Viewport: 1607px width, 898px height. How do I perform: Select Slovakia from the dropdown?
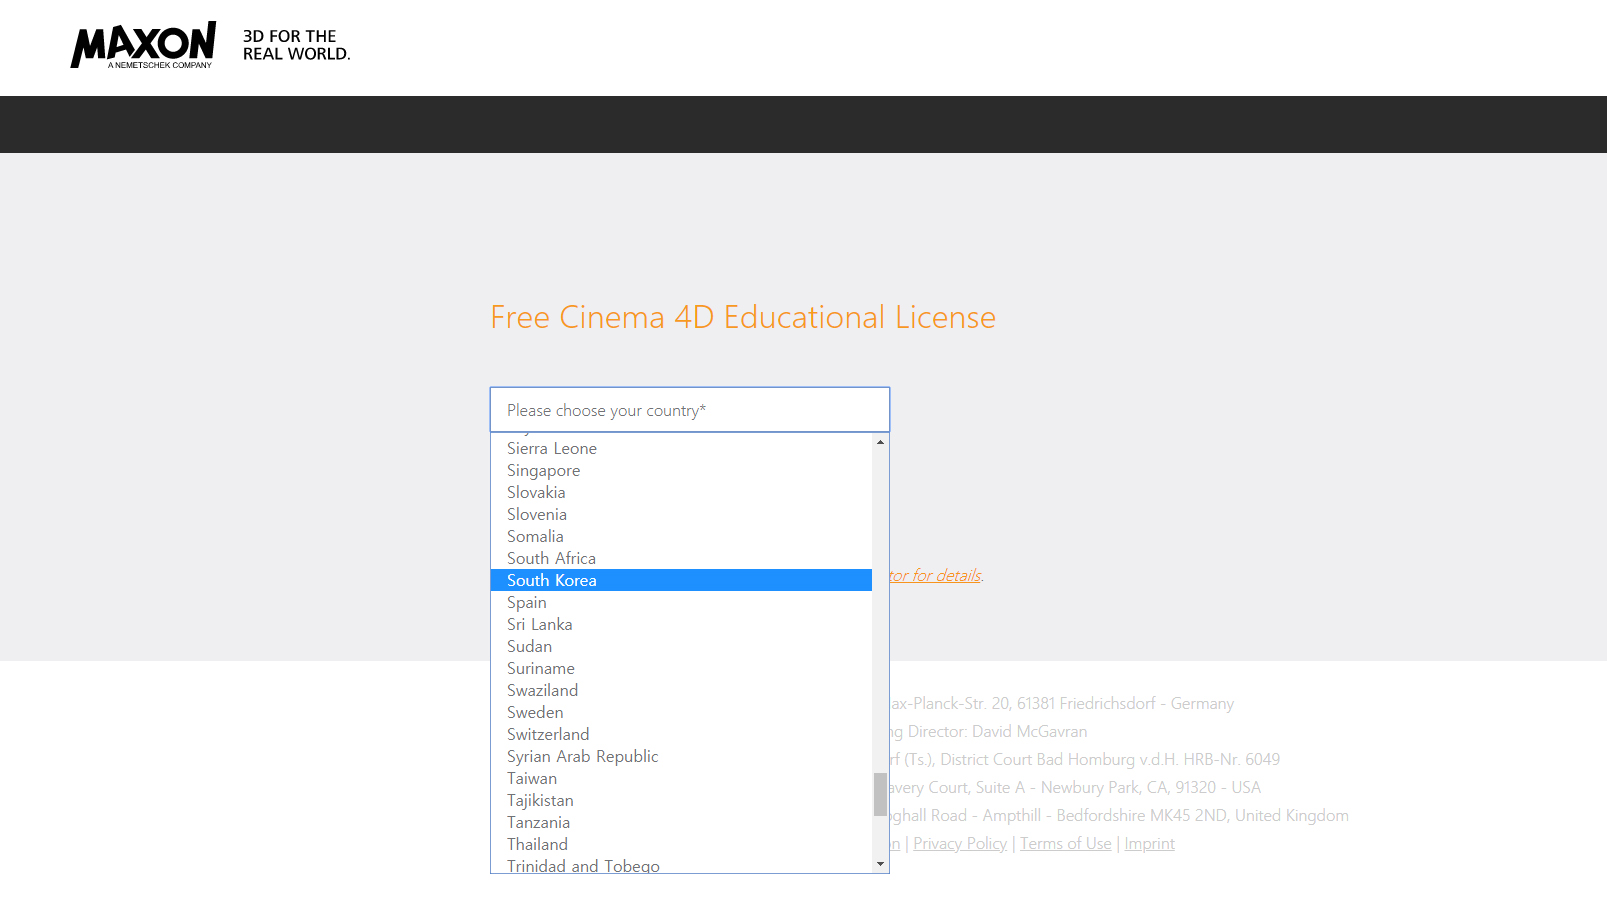681,492
